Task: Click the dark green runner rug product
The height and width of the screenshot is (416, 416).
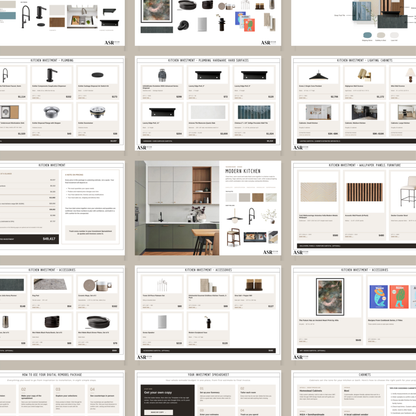Action: coord(12,285)
